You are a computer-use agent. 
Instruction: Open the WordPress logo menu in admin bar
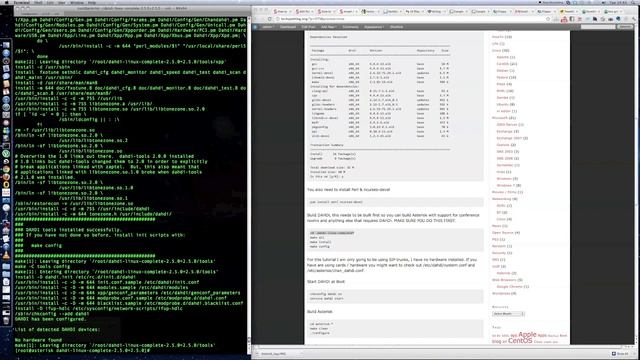[256, 27]
